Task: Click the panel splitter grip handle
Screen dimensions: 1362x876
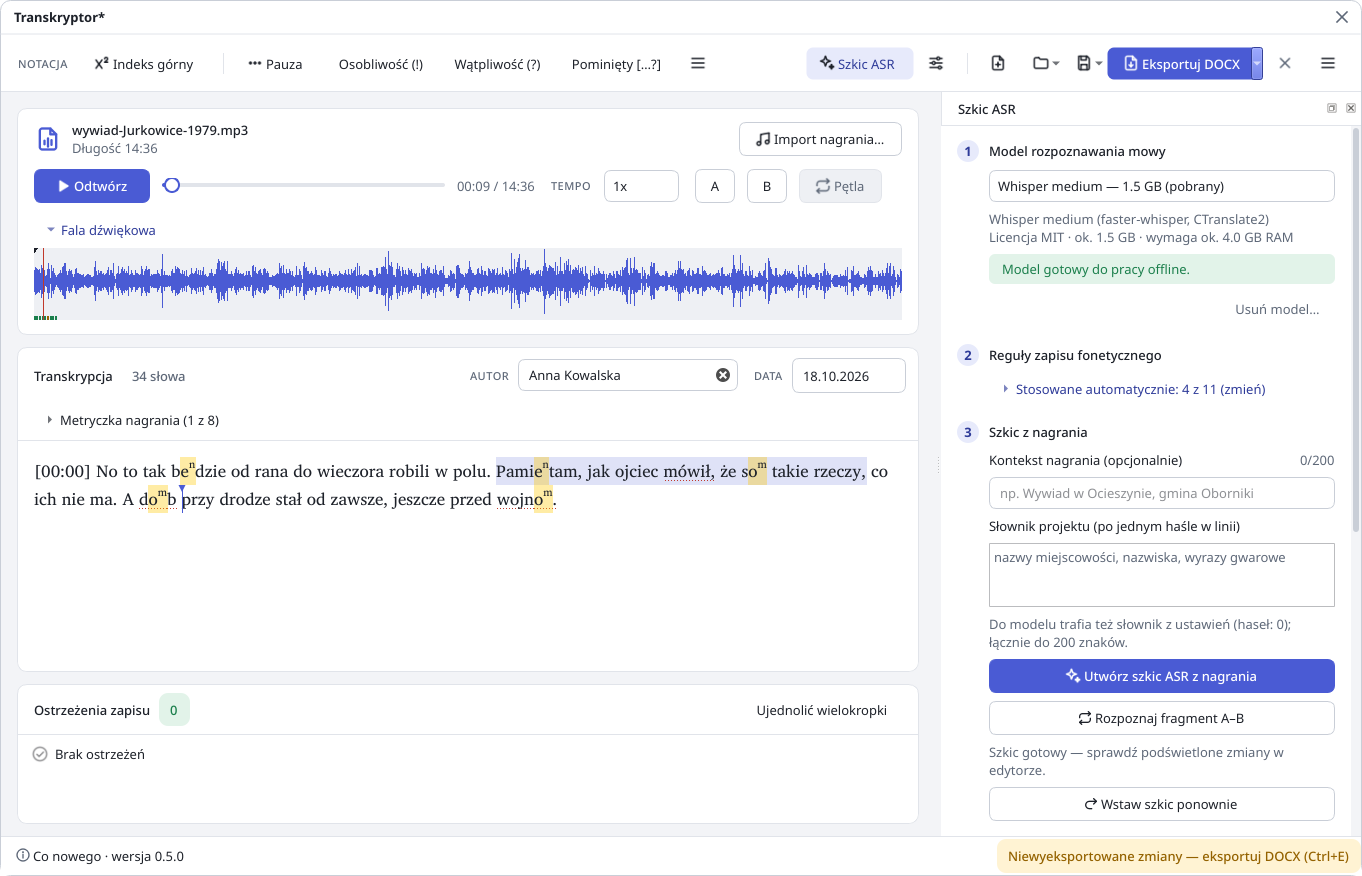Action: tap(938, 464)
